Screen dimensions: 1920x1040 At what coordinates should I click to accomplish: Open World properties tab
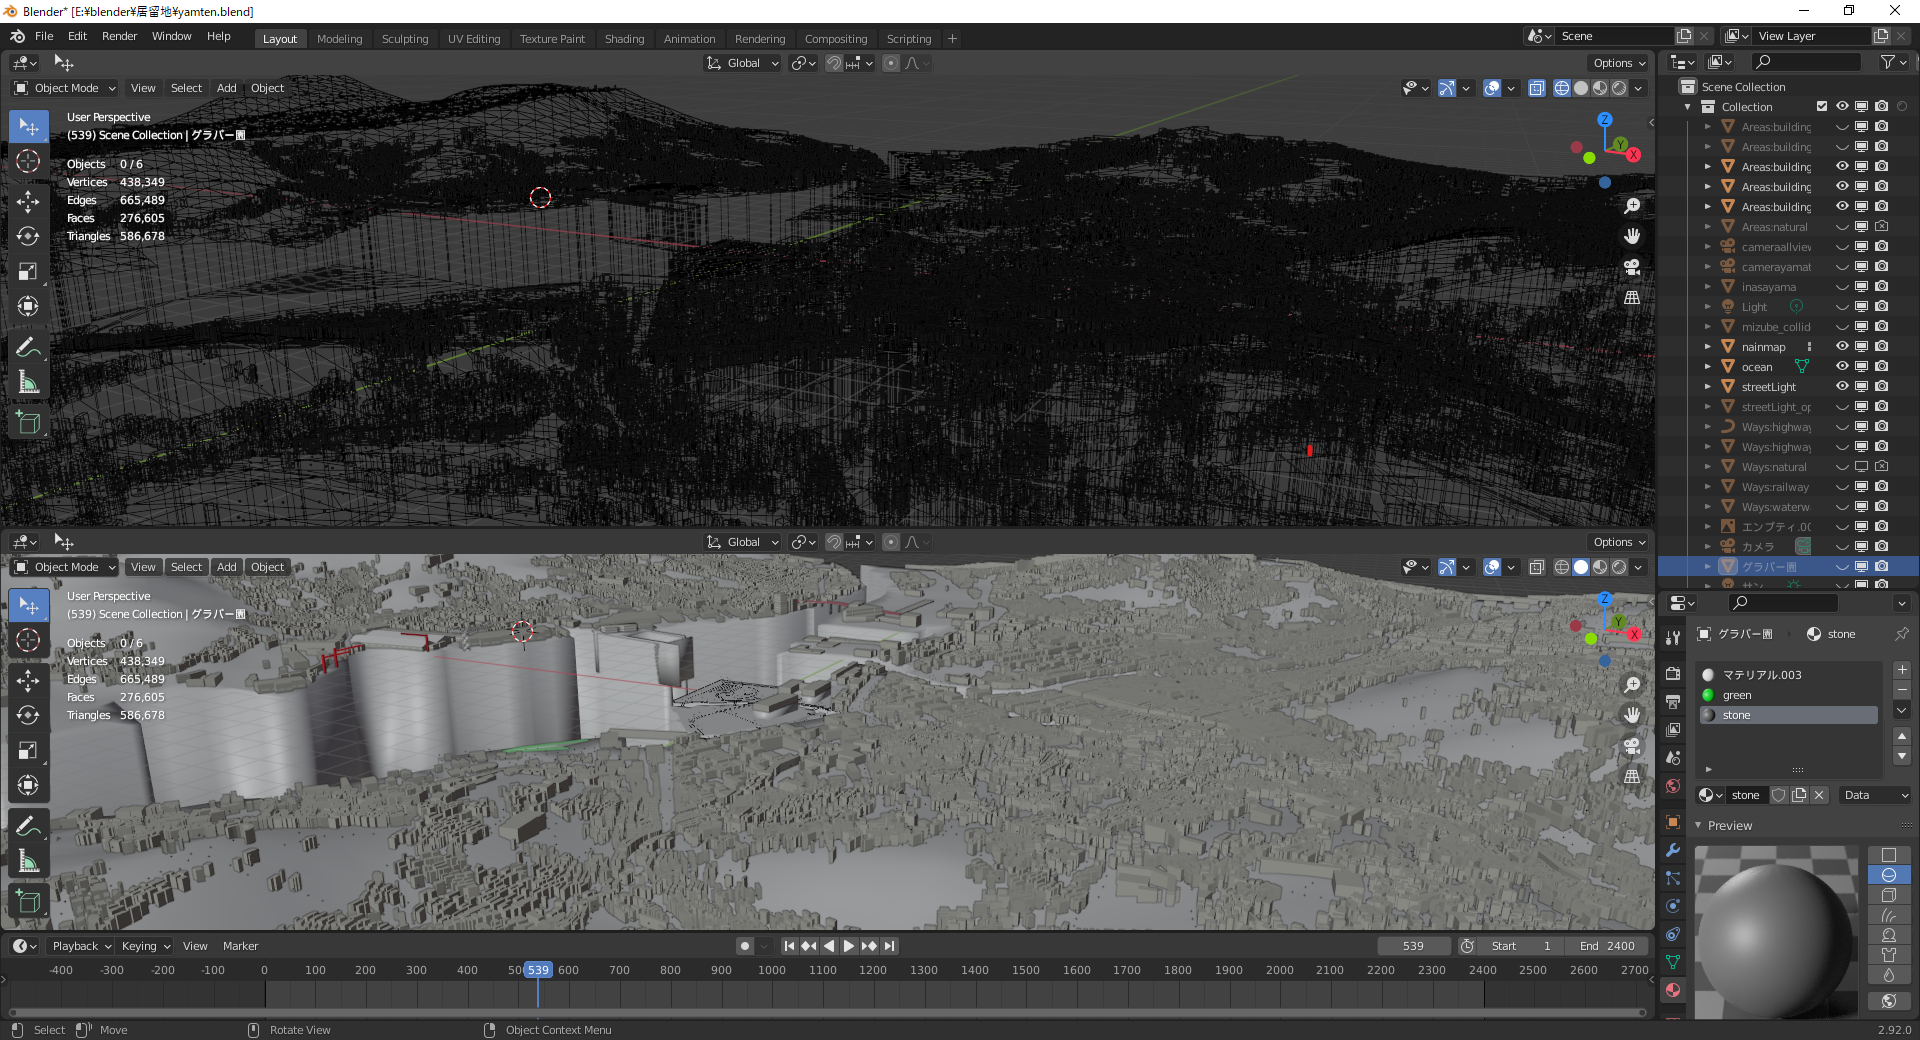tap(1673, 786)
